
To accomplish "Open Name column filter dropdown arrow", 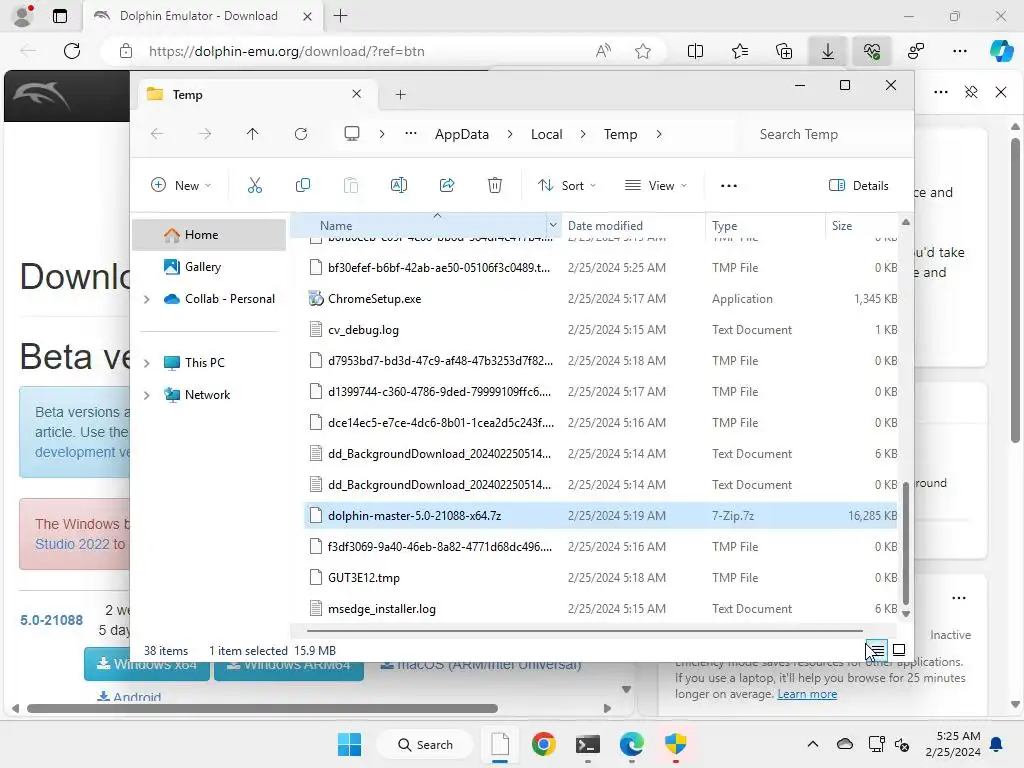I will click(552, 225).
